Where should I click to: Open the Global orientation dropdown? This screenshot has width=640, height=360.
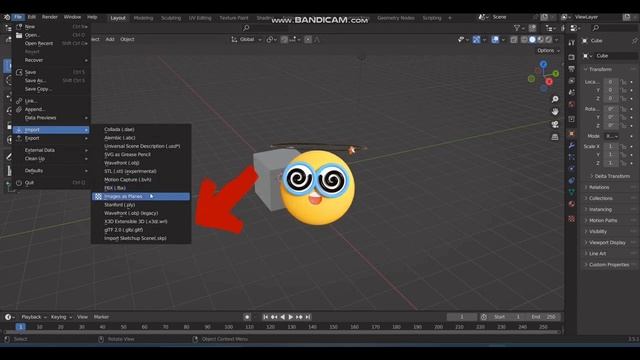[247, 40]
